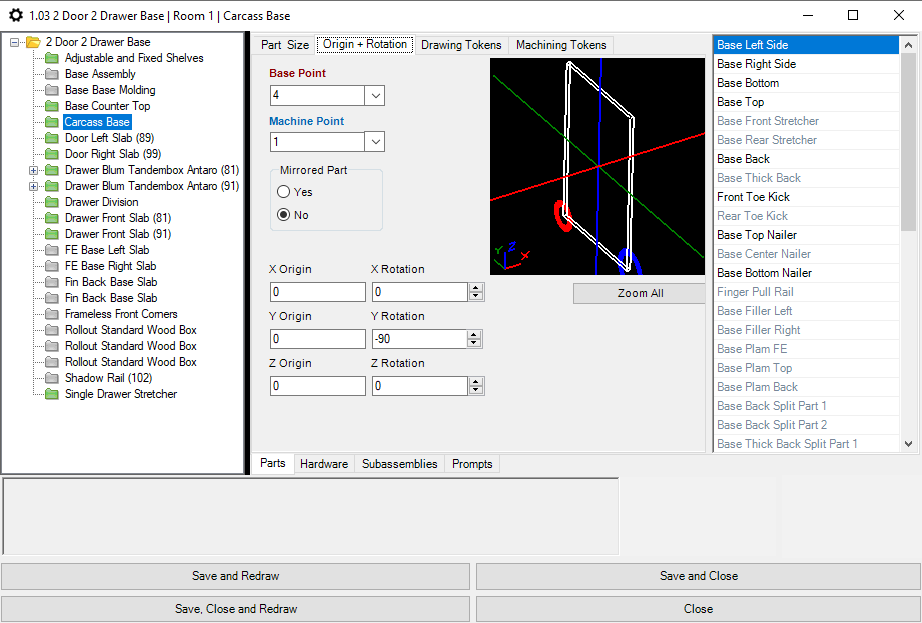Open the Machine Point dropdown
This screenshot has width=922, height=623.
click(375, 143)
